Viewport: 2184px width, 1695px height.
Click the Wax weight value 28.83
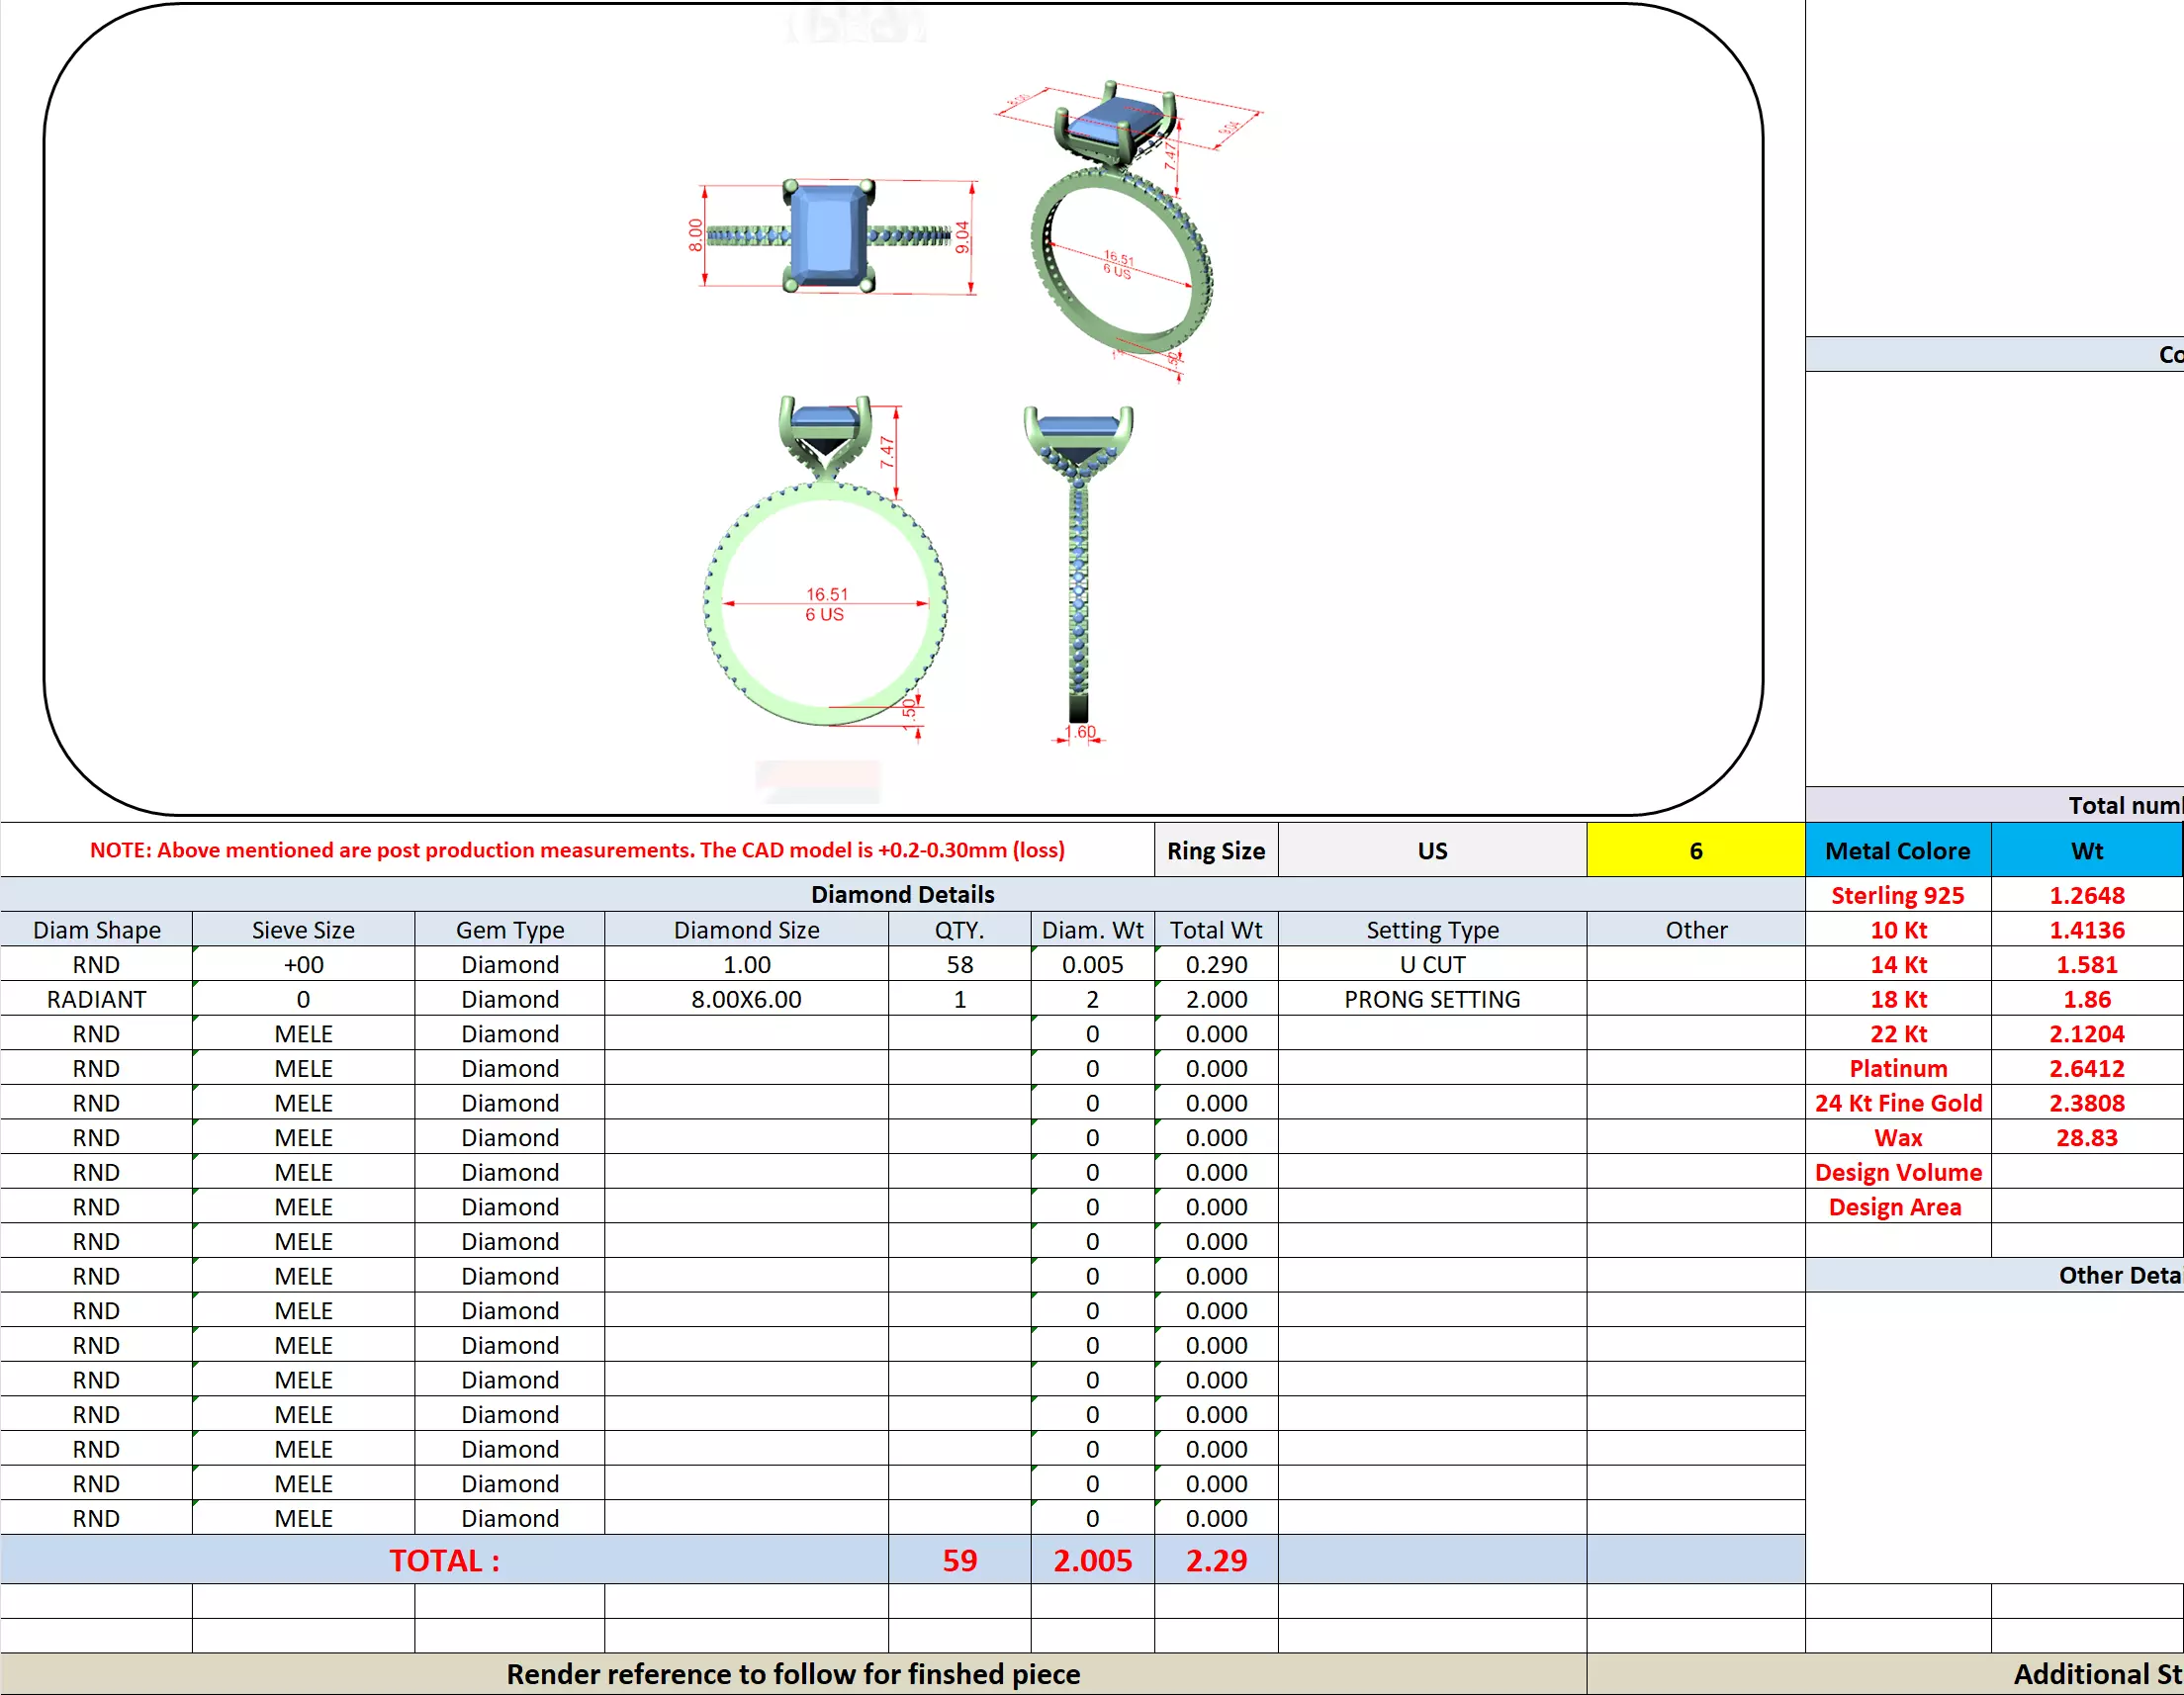pyautogui.click(x=2086, y=1137)
